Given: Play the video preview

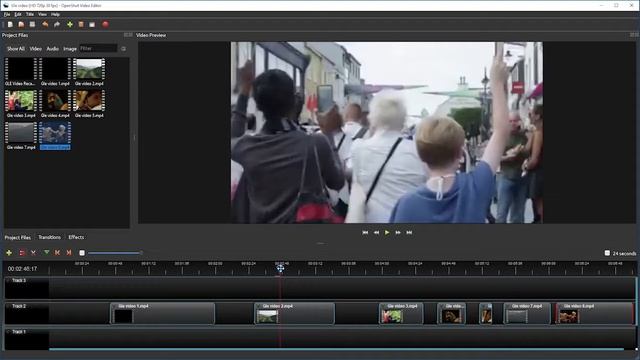Looking at the screenshot, I should pos(387,233).
